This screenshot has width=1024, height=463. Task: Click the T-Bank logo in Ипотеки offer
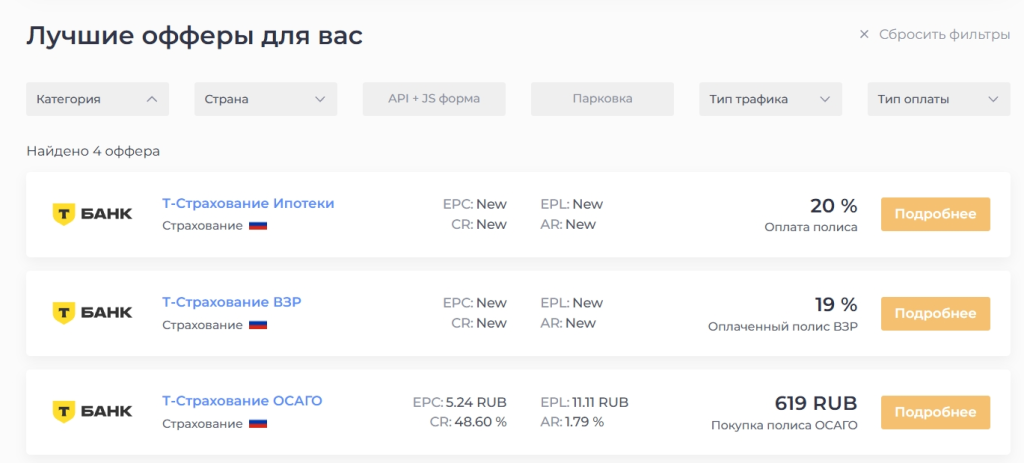coord(92,214)
